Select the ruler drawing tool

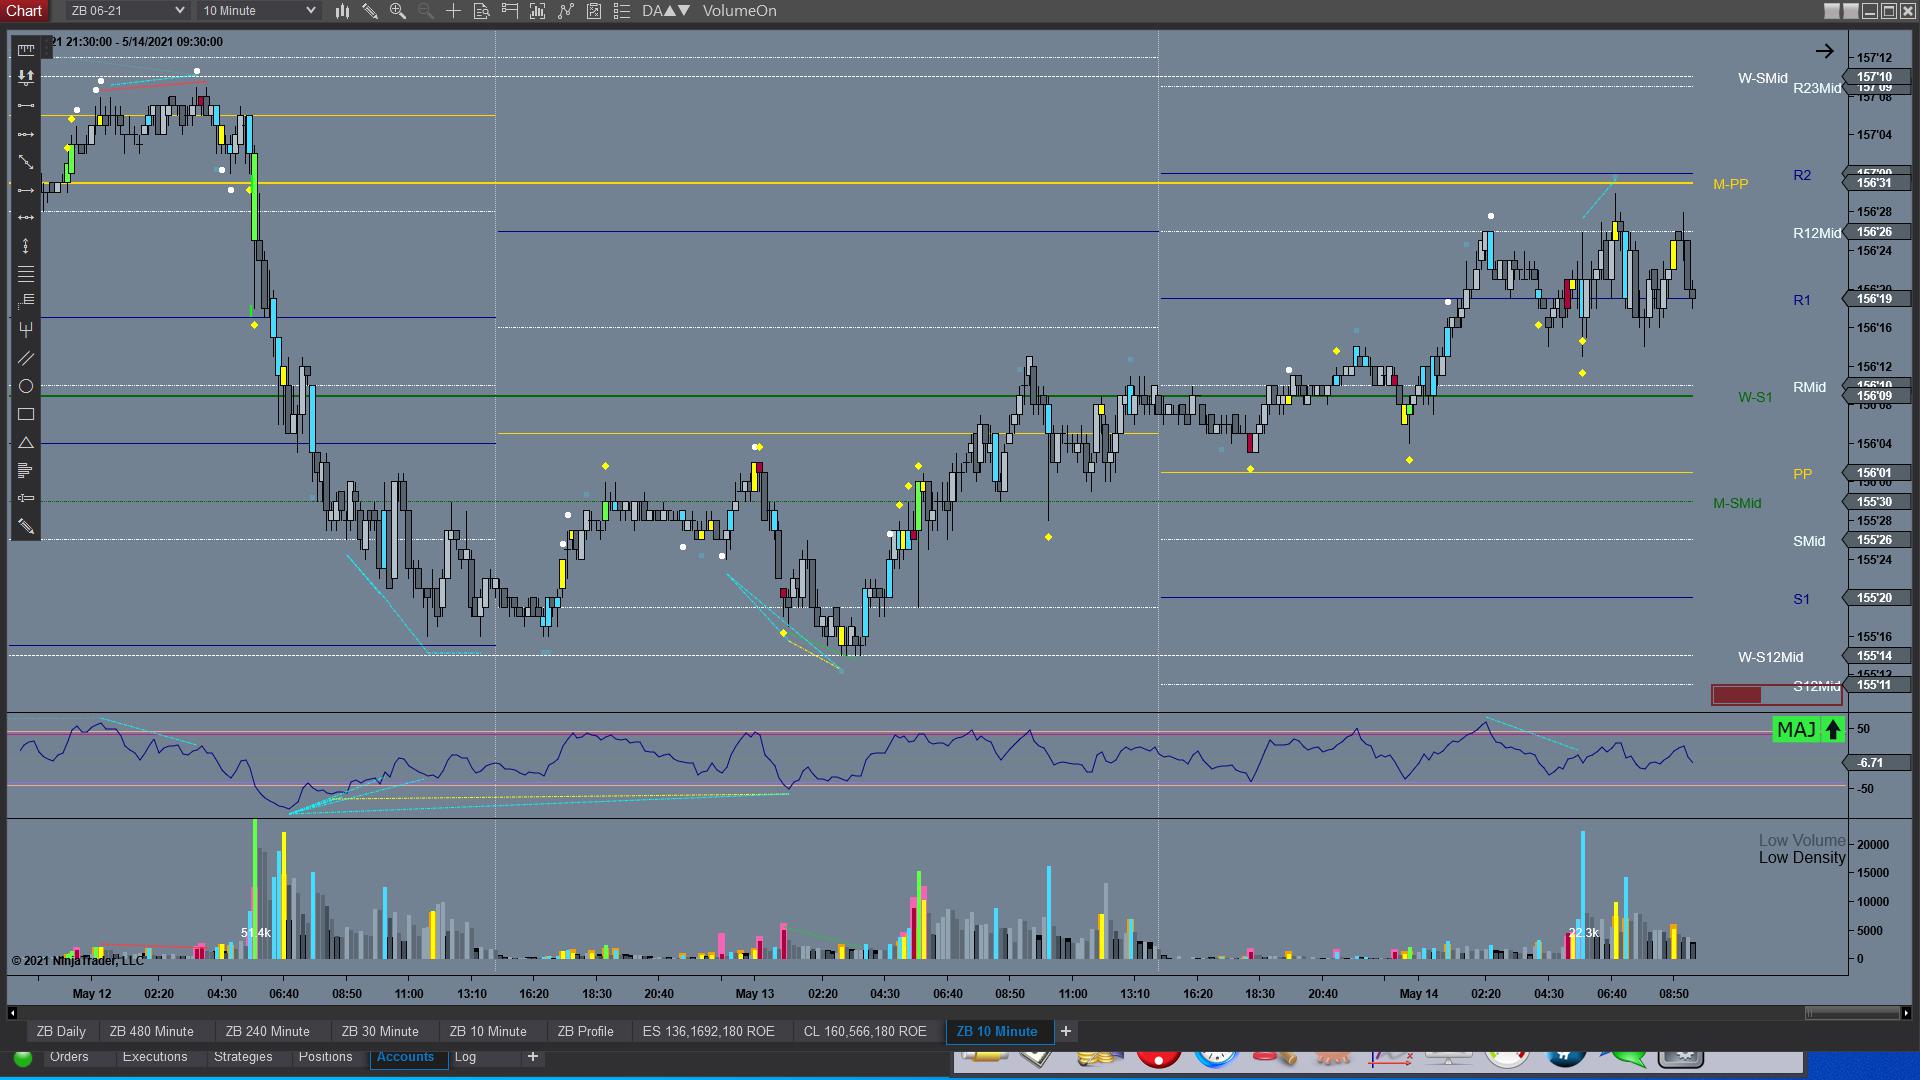[26, 49]
